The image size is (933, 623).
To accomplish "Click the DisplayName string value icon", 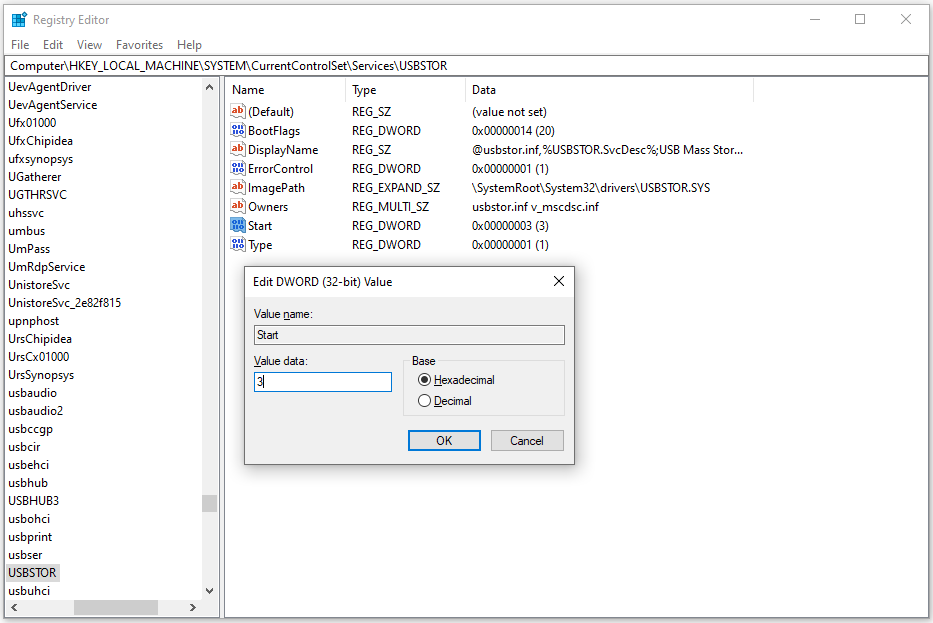I will (237, 149).
